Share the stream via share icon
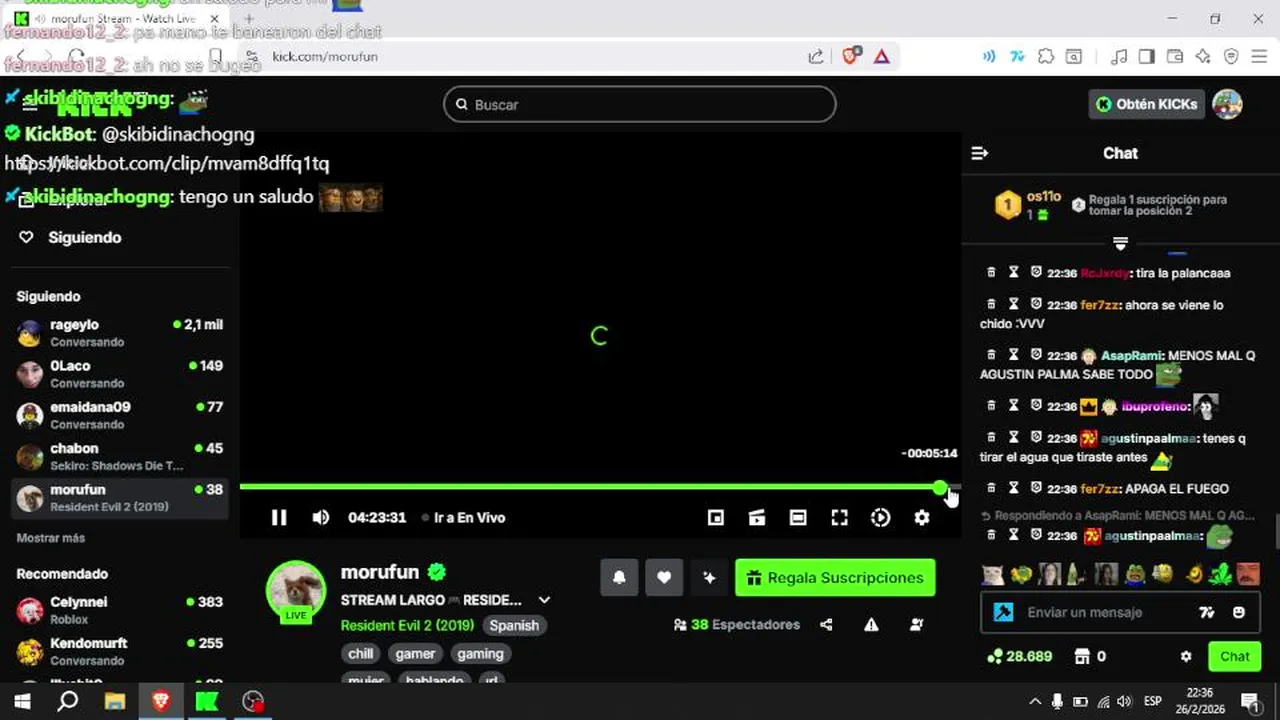 826,624
